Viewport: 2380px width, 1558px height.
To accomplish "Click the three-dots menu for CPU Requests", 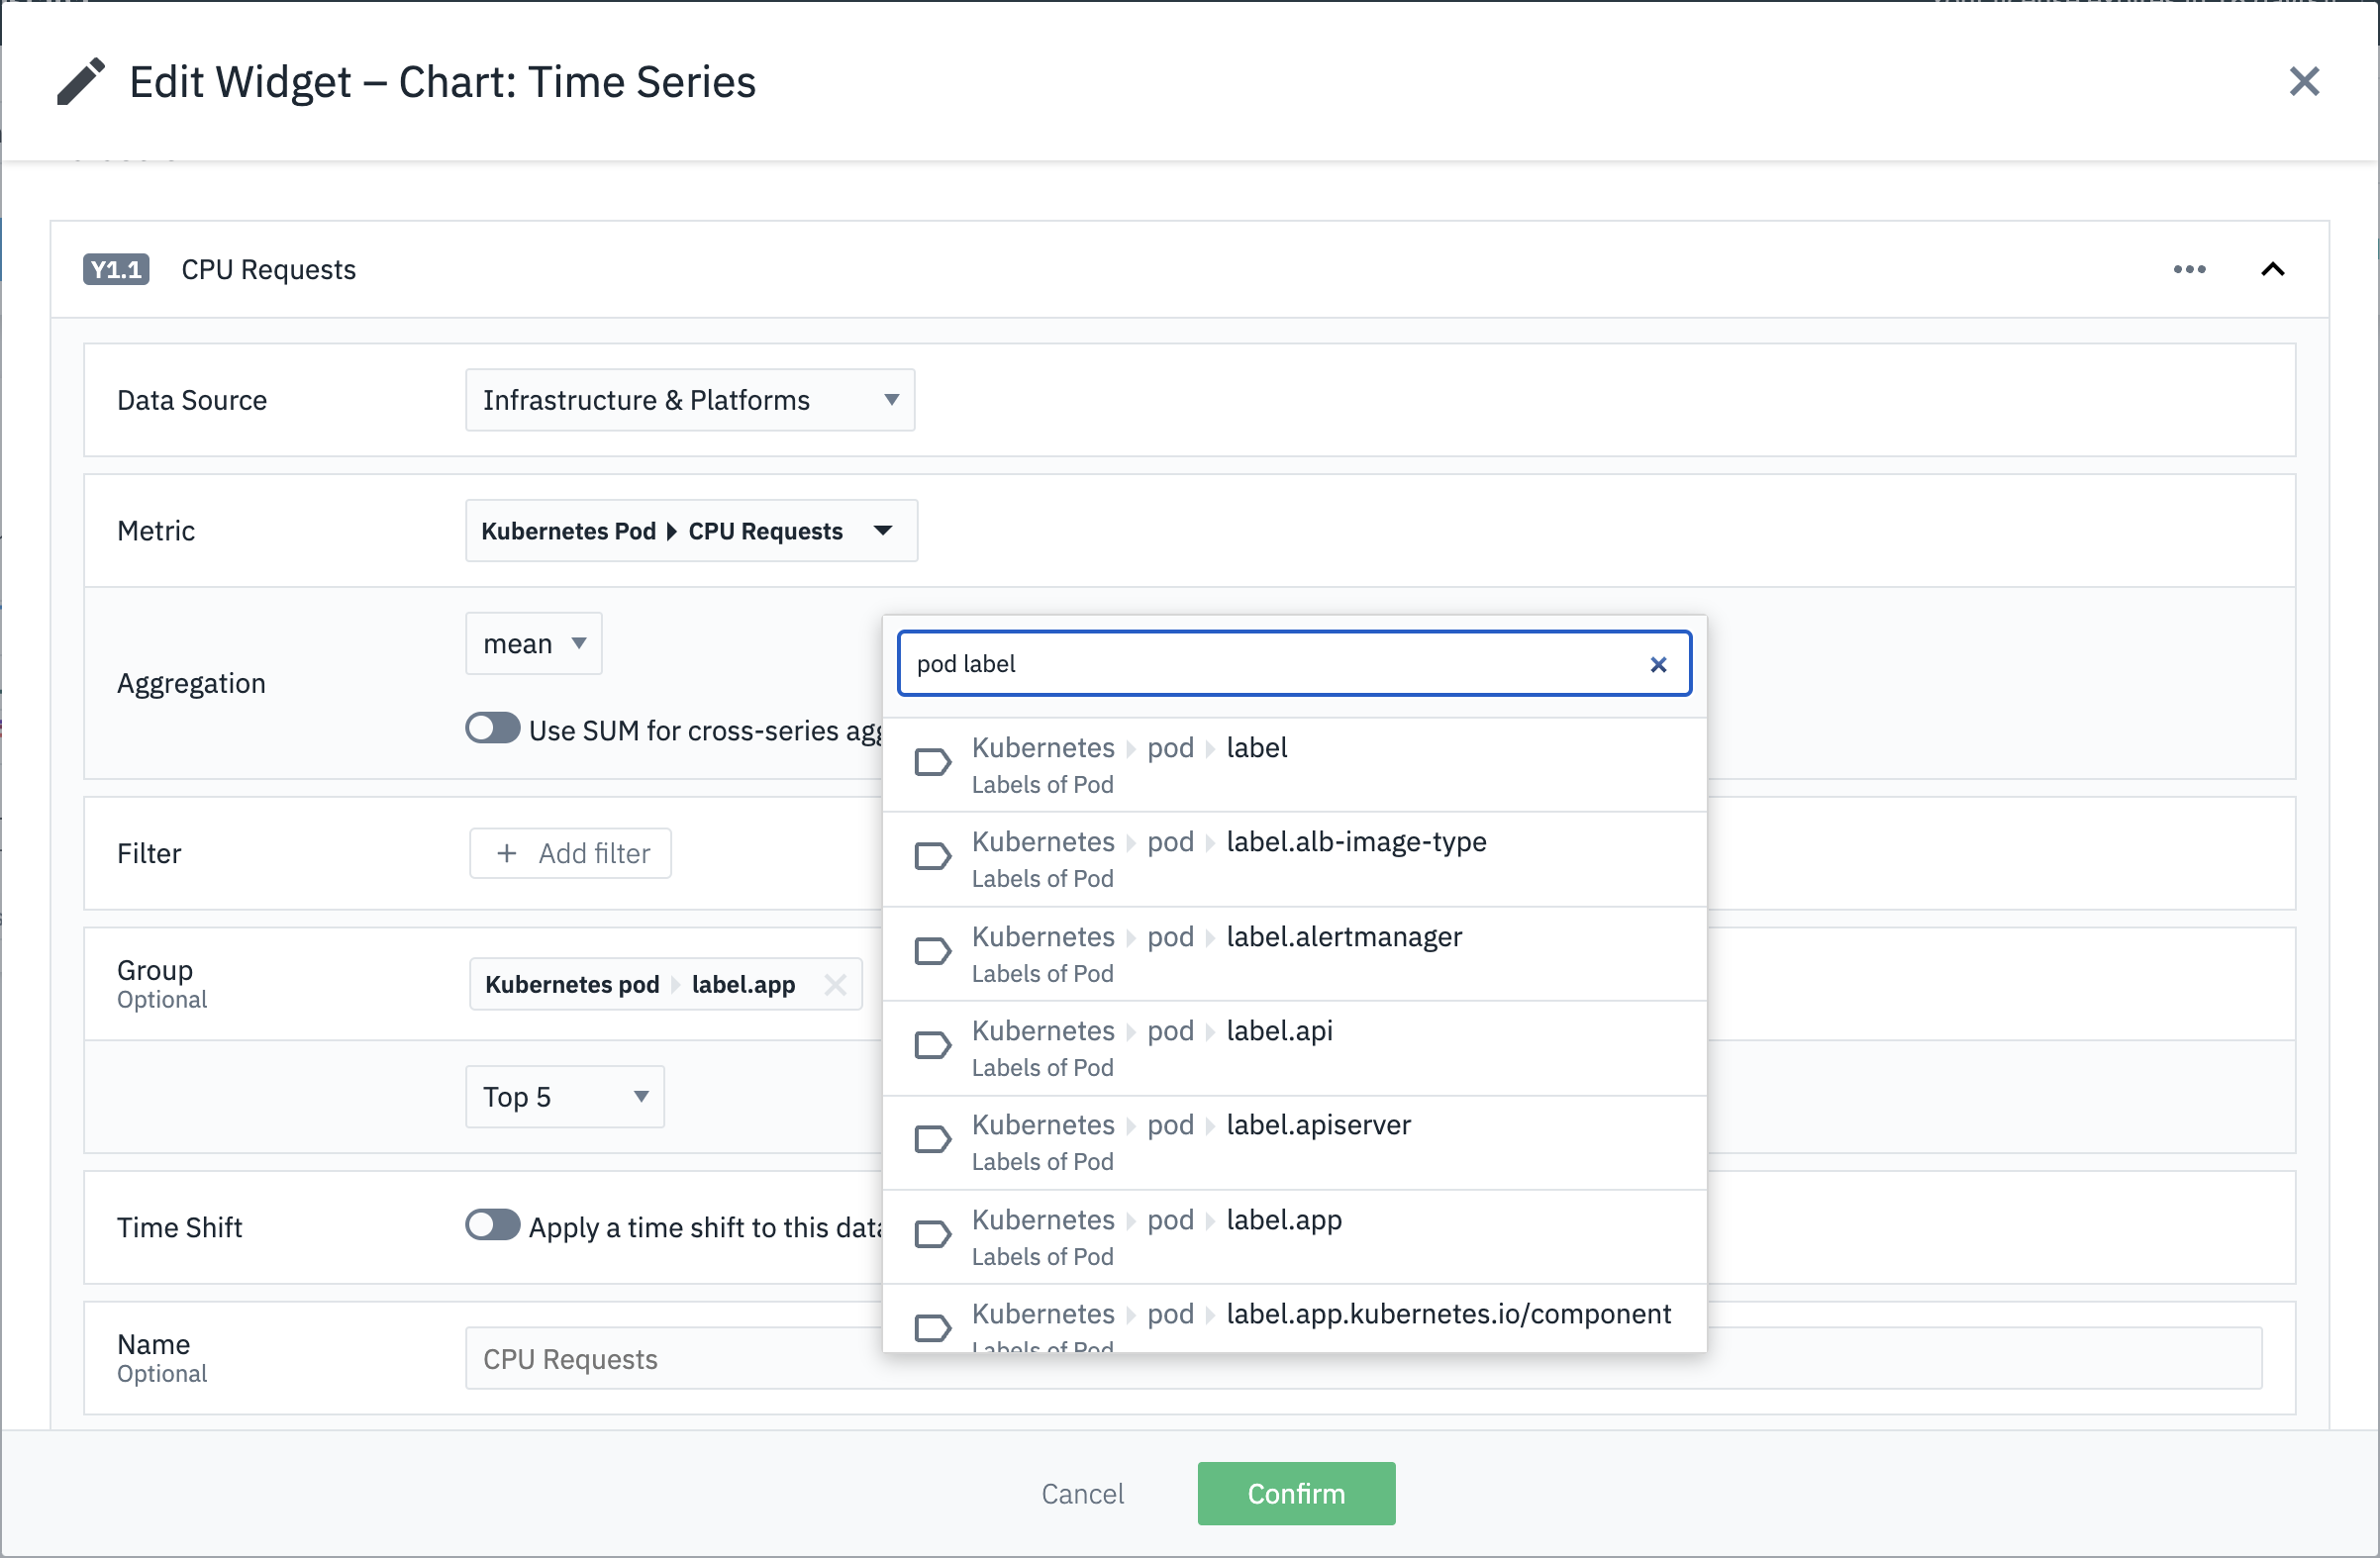I will 2188,269.
